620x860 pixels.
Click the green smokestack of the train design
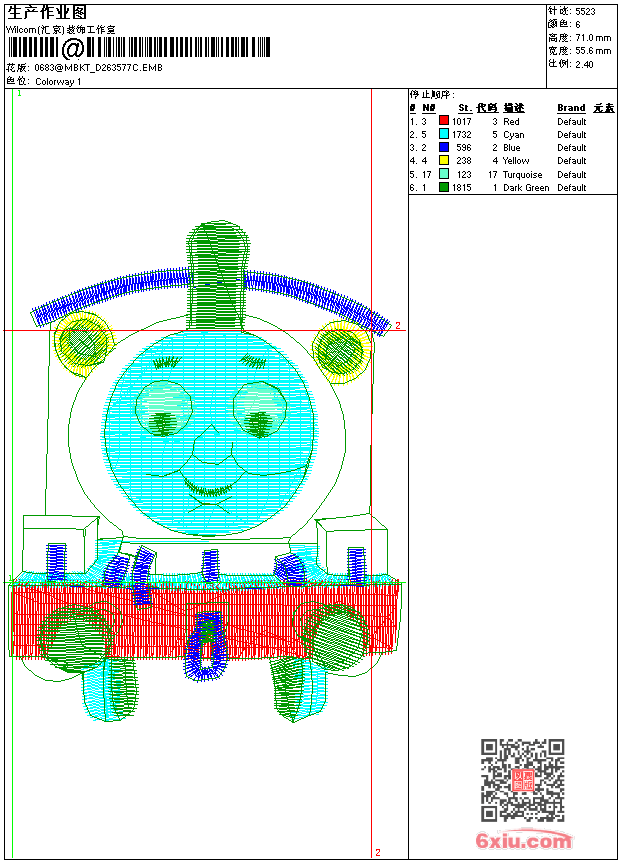coord(217,274)
